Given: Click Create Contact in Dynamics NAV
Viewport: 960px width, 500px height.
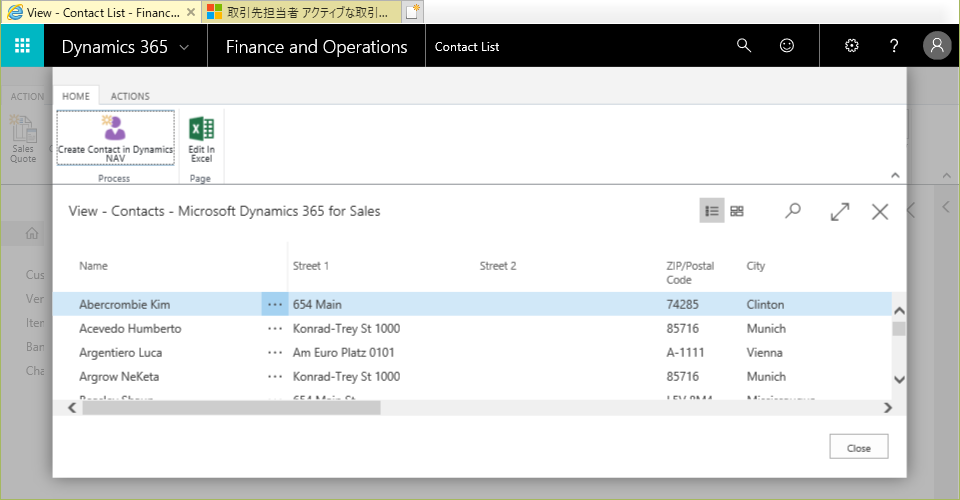Looking at the screenshot, I should (x=115, y=138).
